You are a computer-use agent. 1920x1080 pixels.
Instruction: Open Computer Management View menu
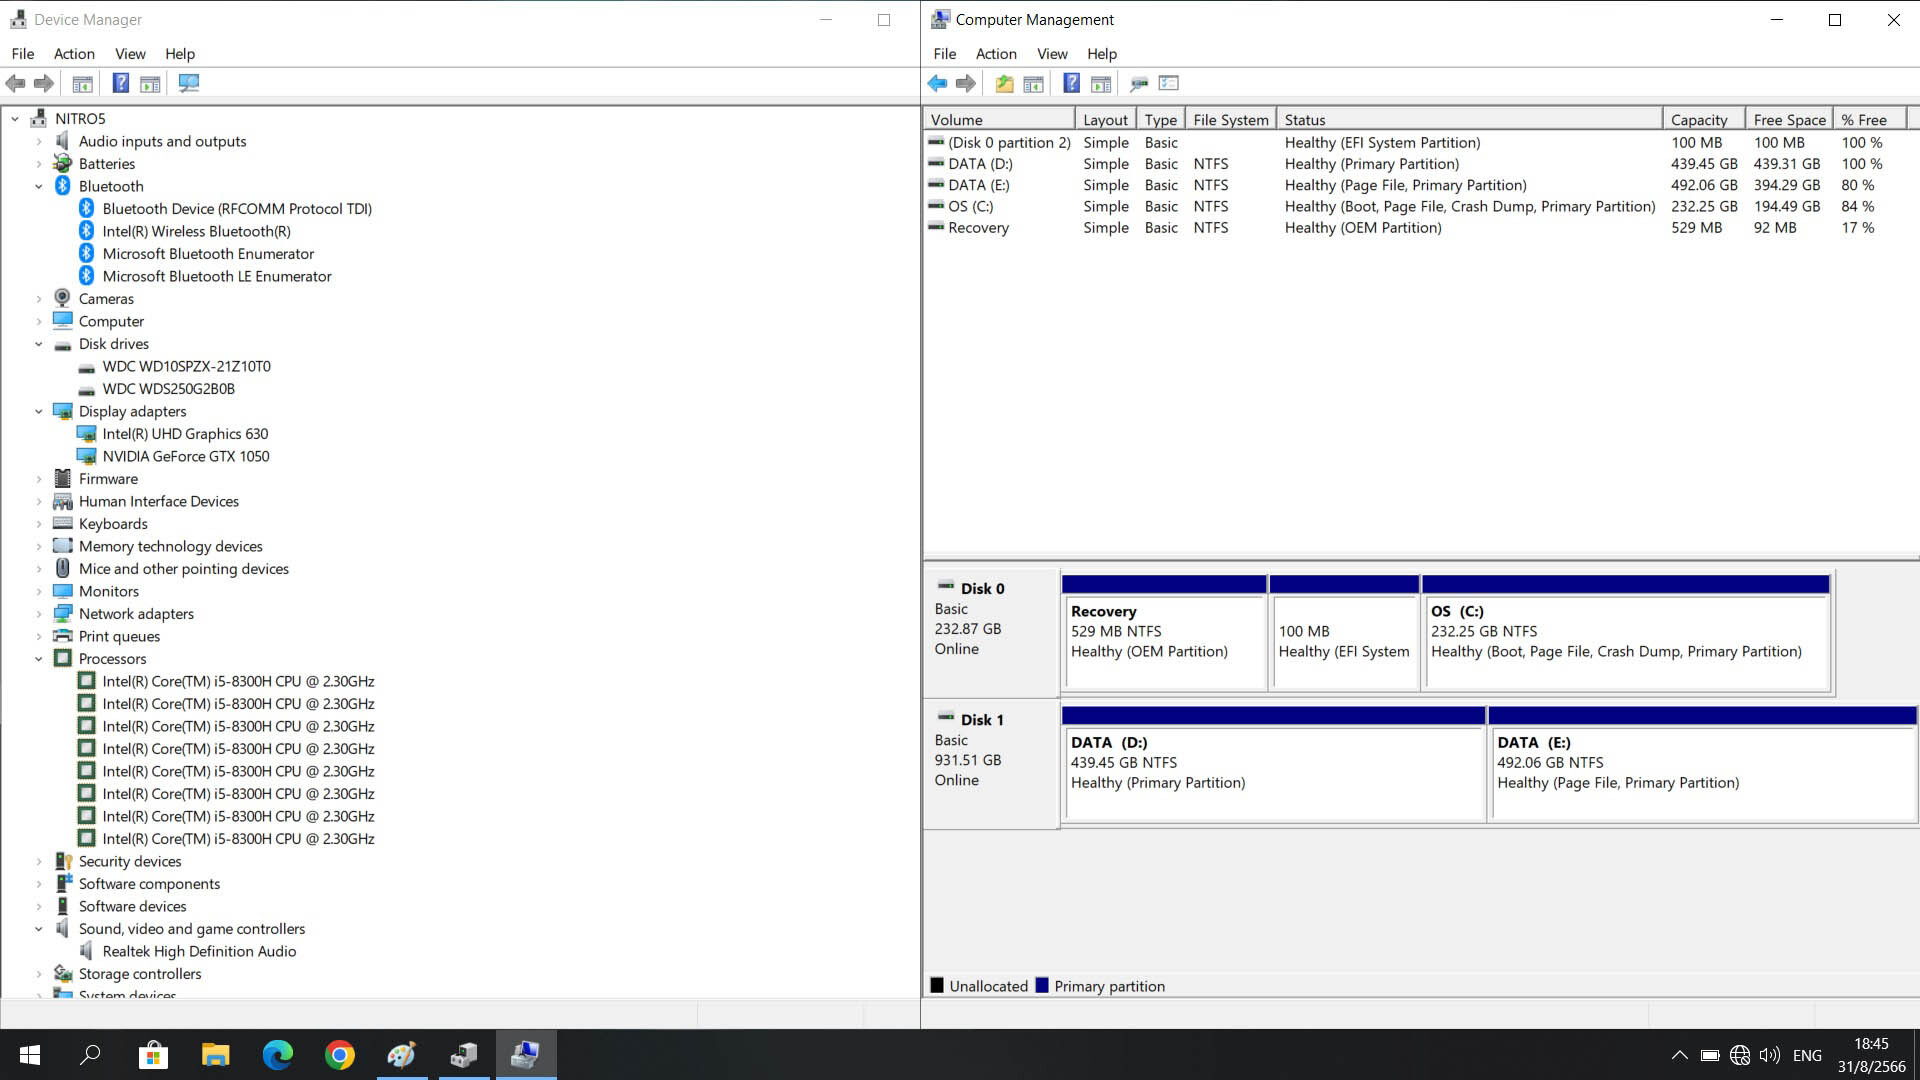1052,54
